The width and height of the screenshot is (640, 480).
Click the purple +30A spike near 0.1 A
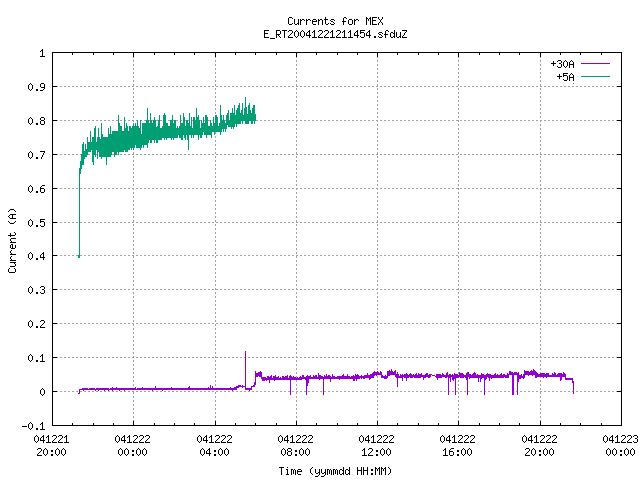(x=245, y=367)
